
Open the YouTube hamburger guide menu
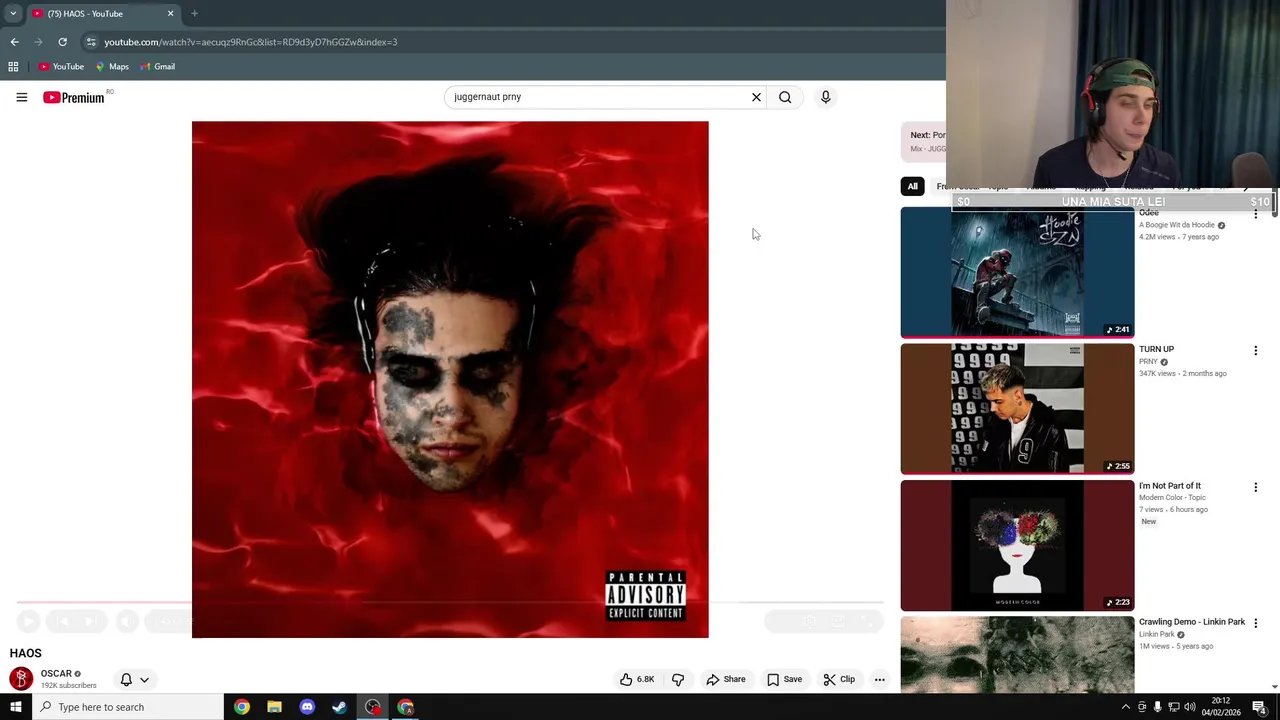coord(21,97)
